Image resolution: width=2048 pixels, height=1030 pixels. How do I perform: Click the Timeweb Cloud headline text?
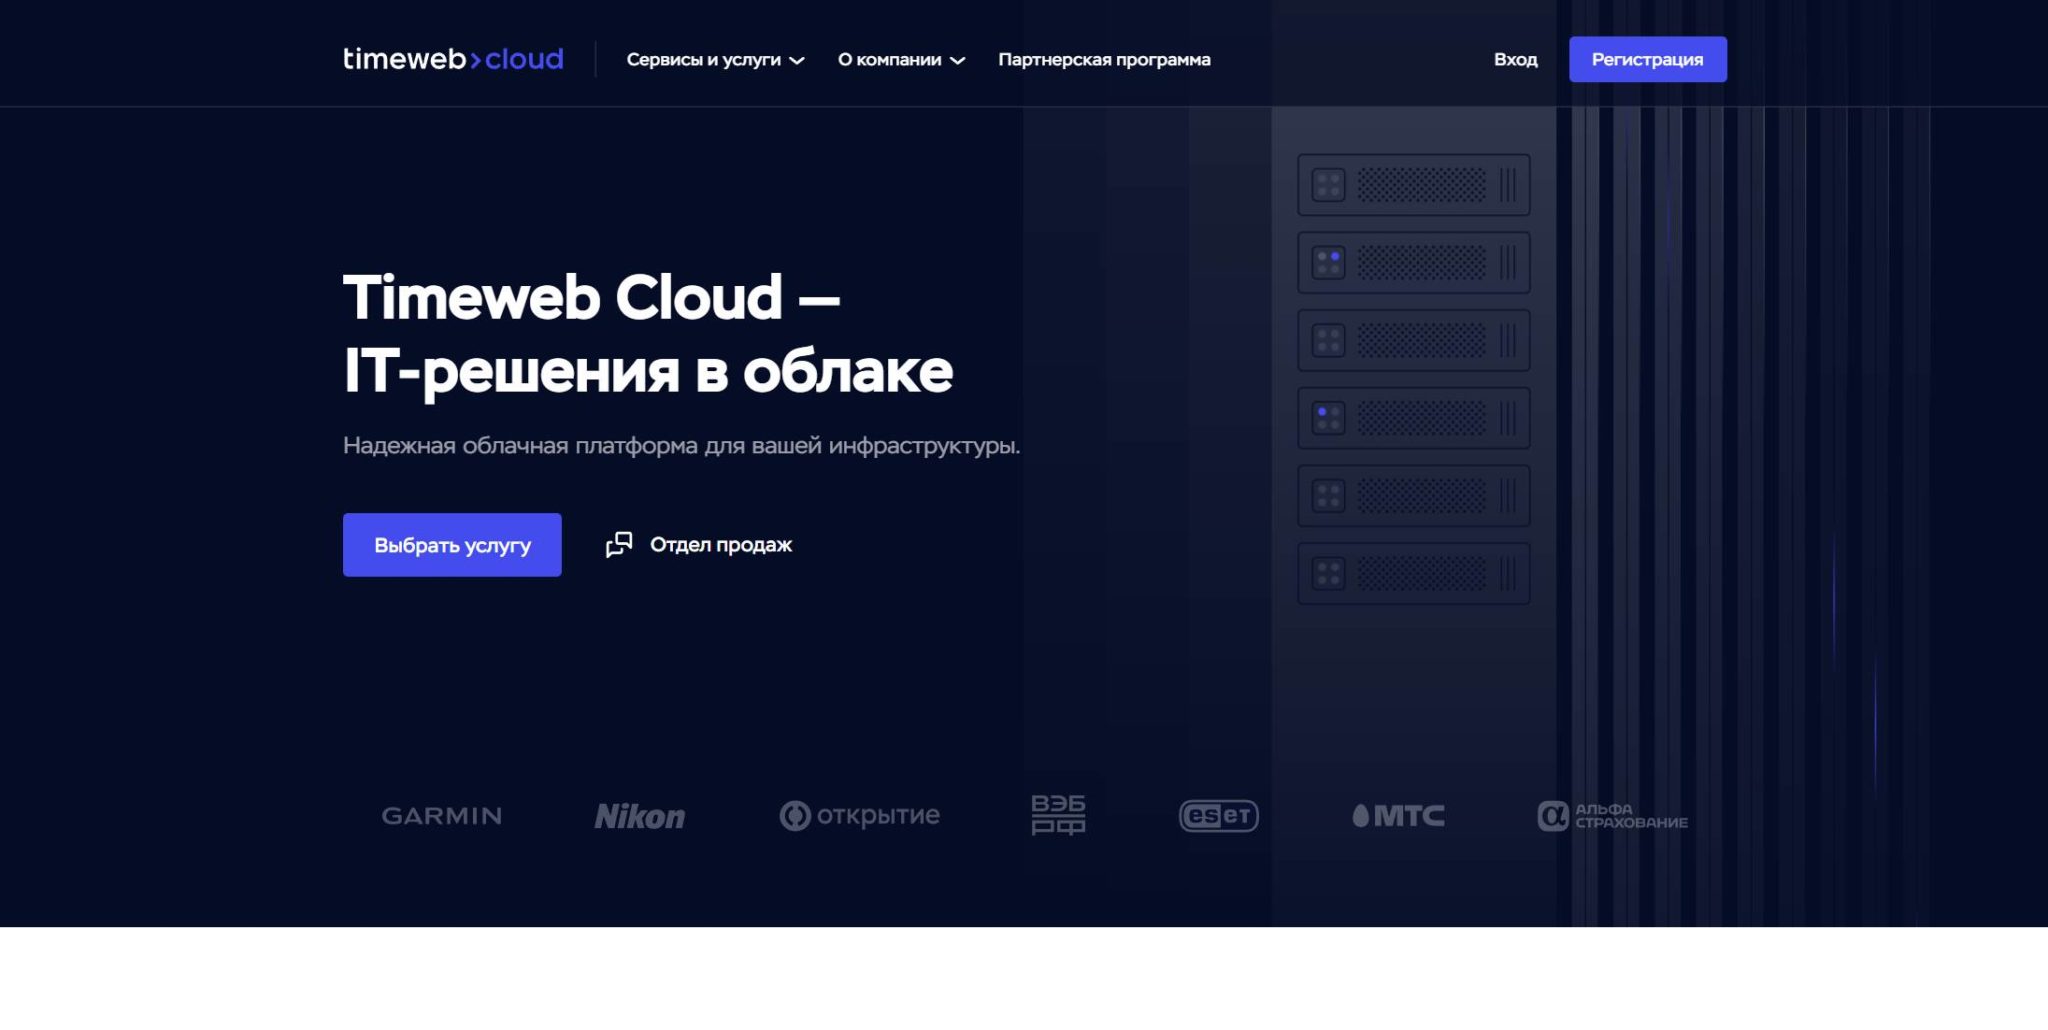648,334
